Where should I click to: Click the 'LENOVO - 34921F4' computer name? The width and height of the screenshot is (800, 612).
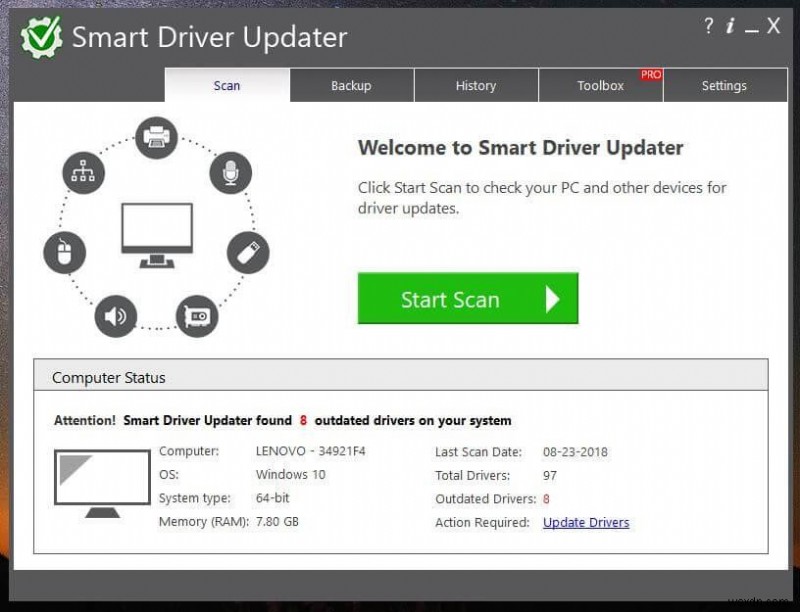click(311, 451)
